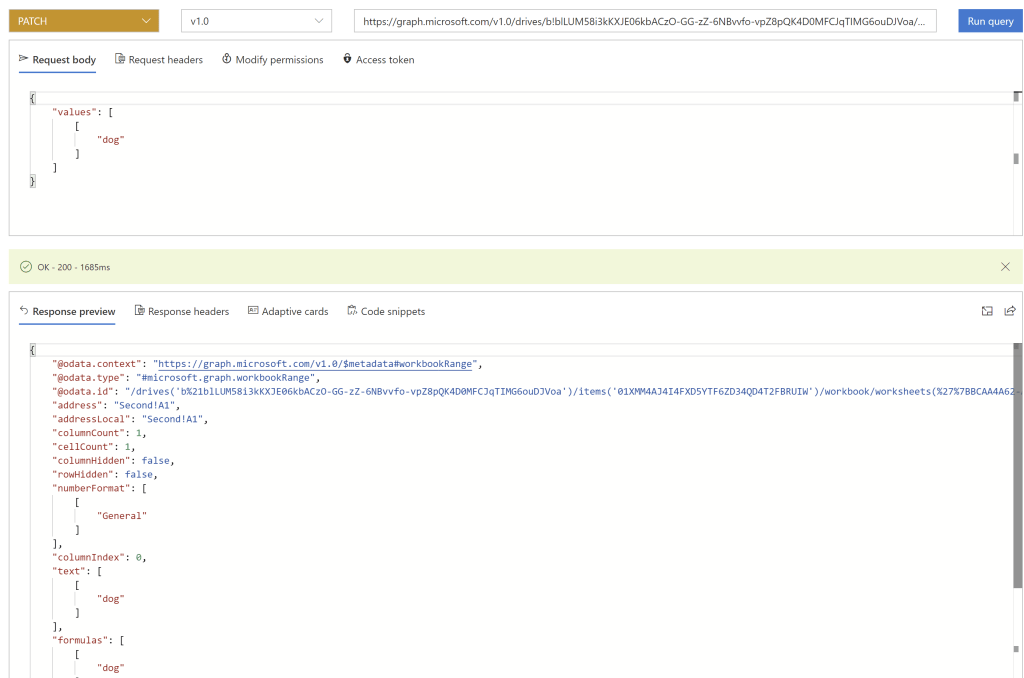Expand the response view to full screen

(x=987, y=311)
